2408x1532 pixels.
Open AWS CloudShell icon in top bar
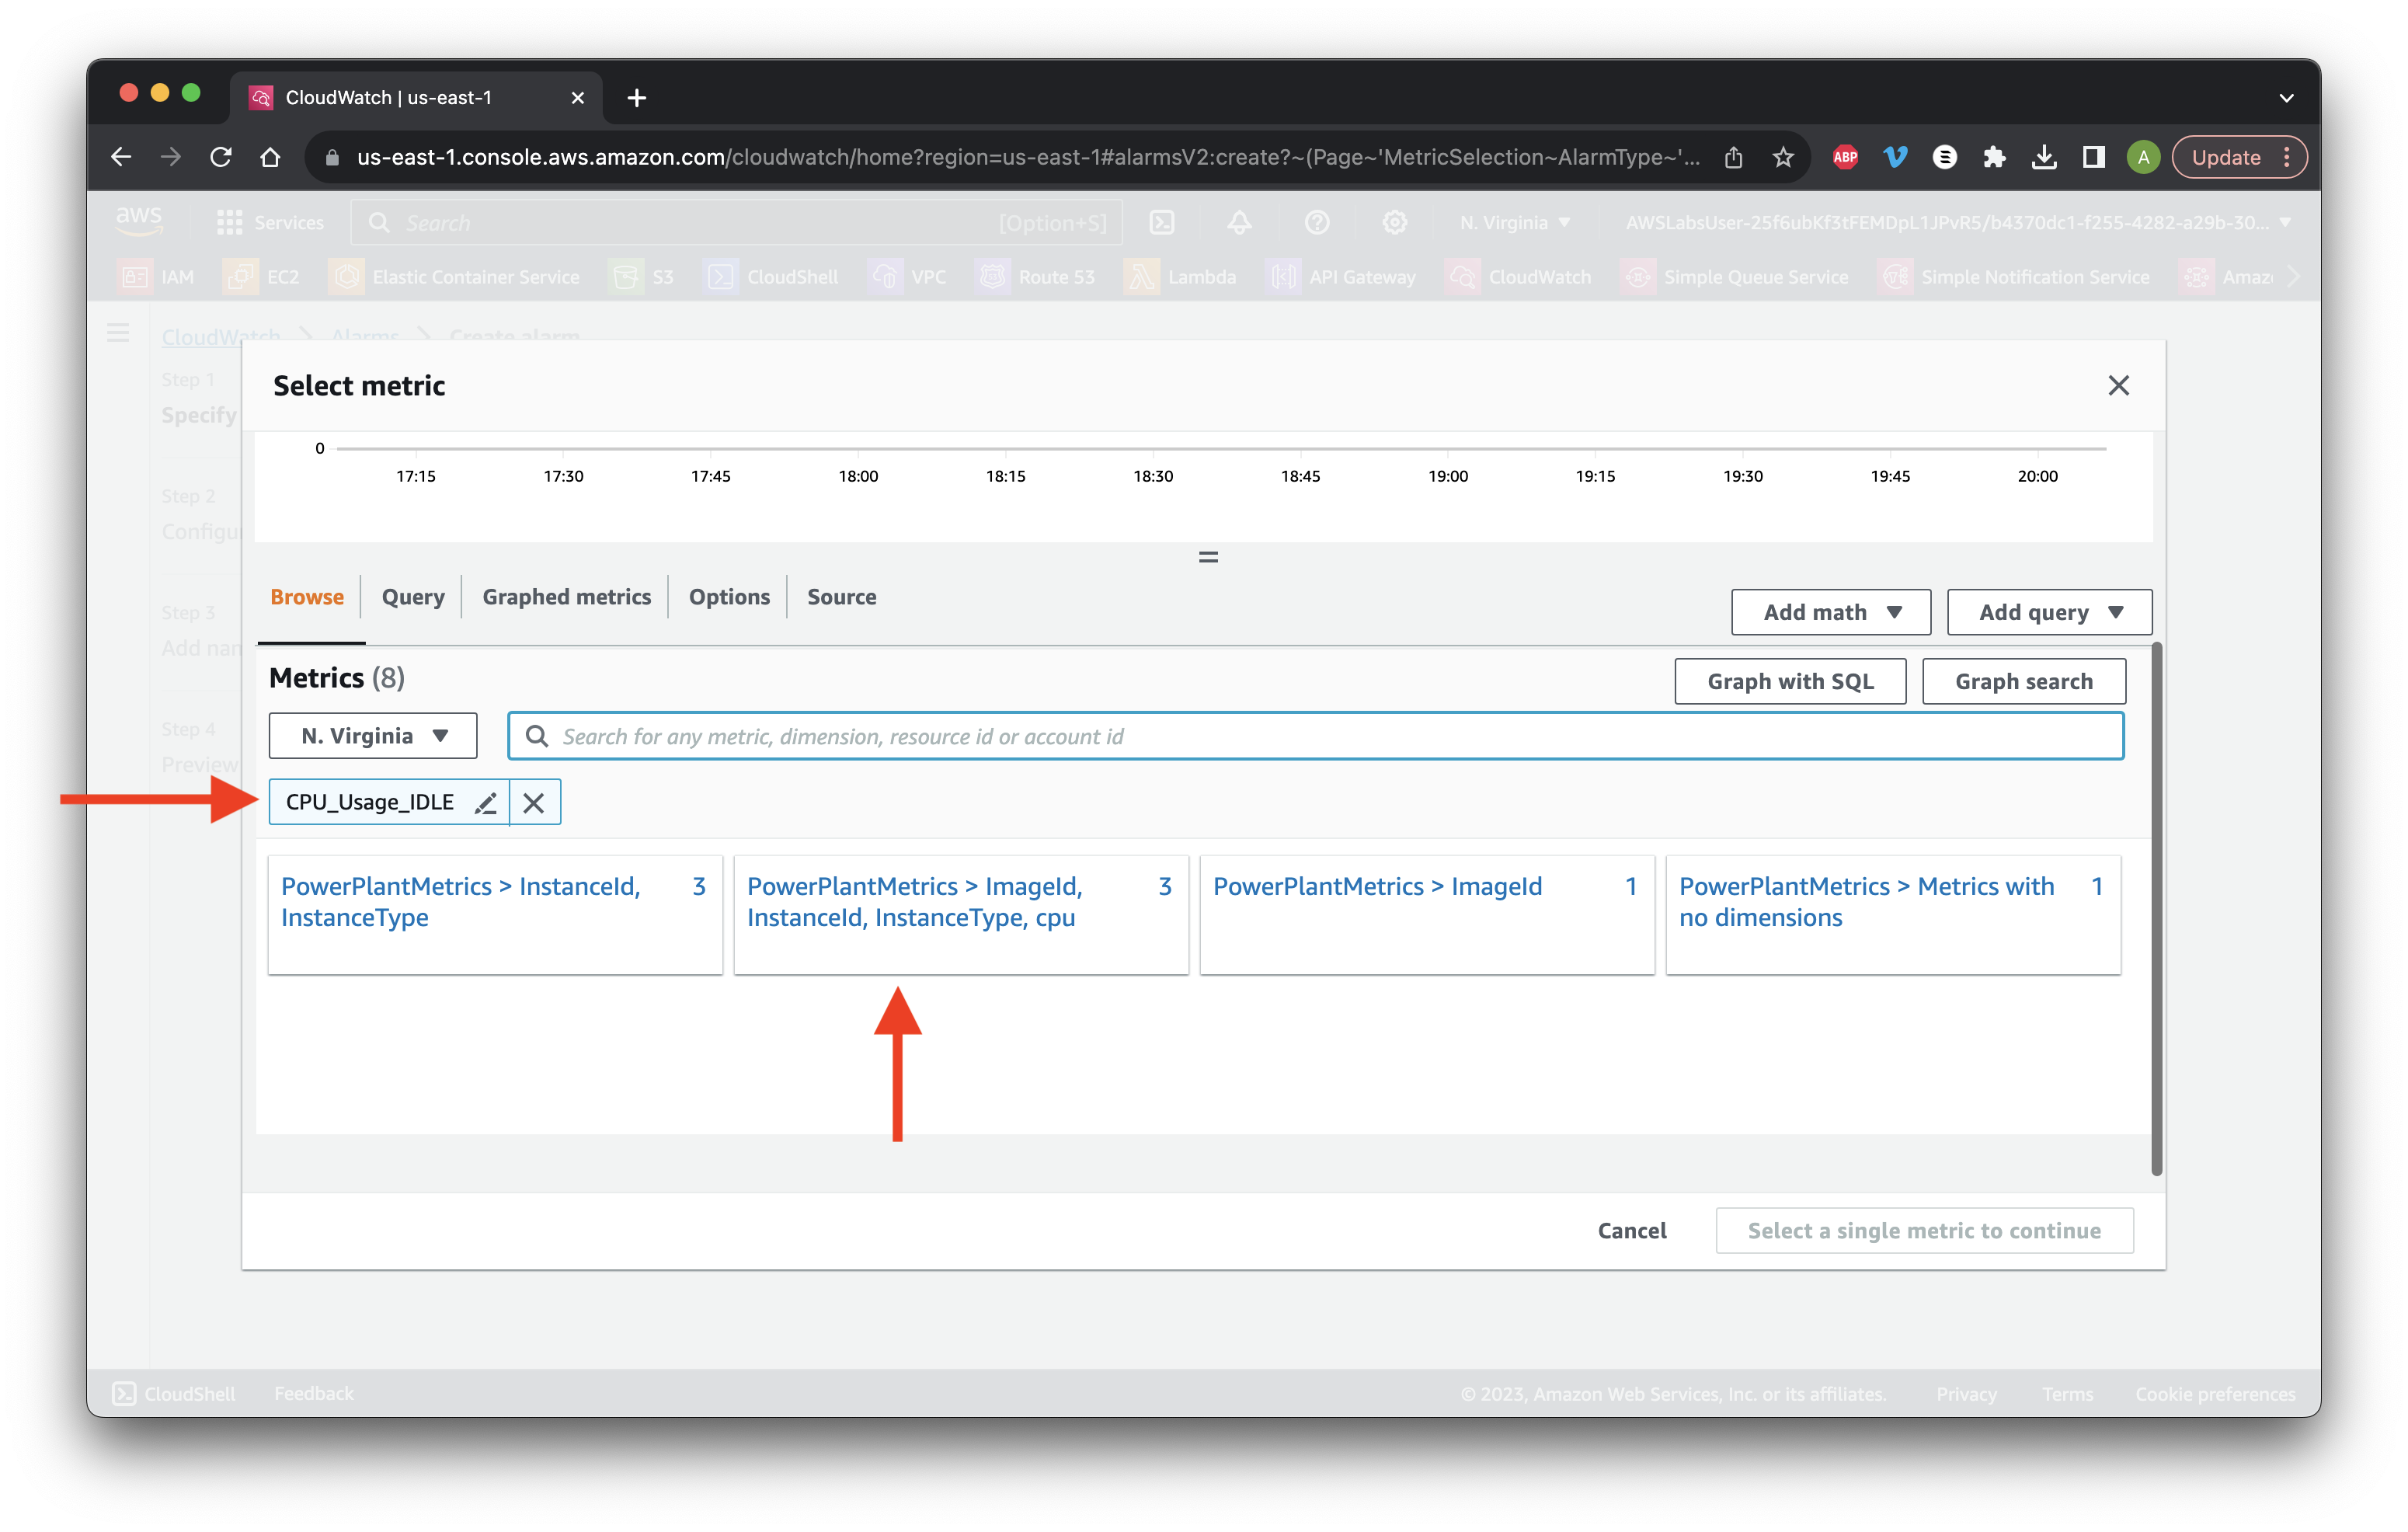pos(1162,223)
